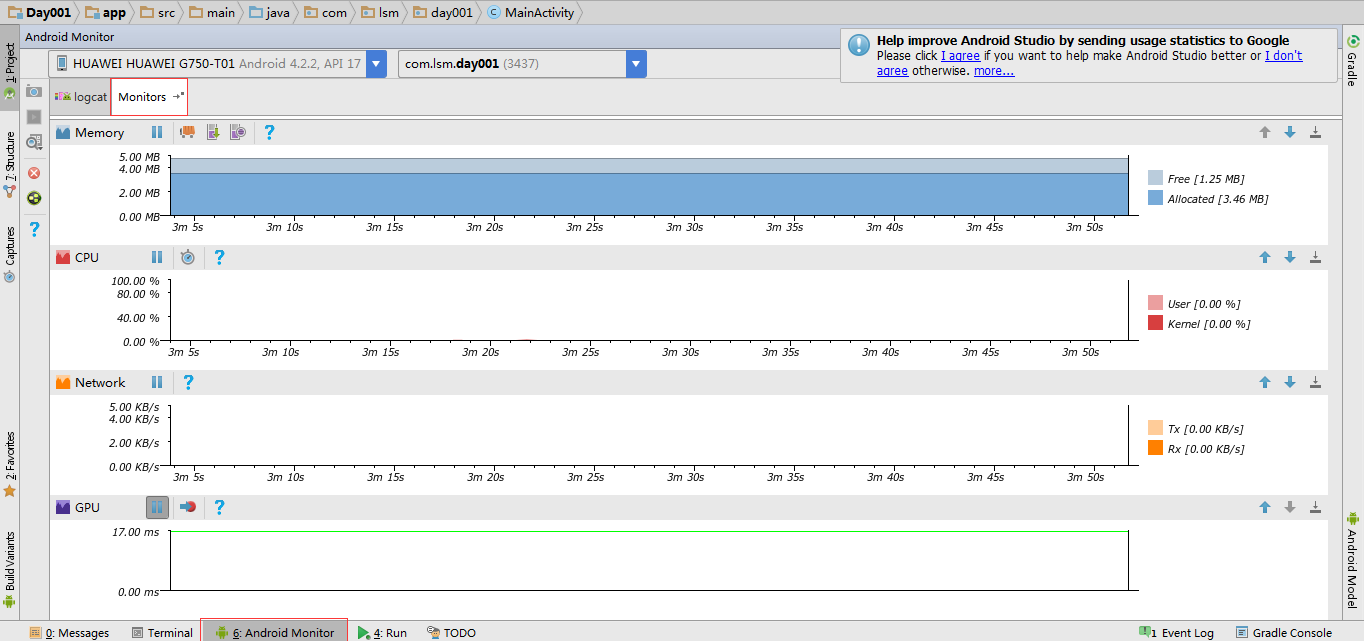The width and height of the screenshot is (1364, 641).
Task: Open the Captures side panel tab
Action: (10, 254)
